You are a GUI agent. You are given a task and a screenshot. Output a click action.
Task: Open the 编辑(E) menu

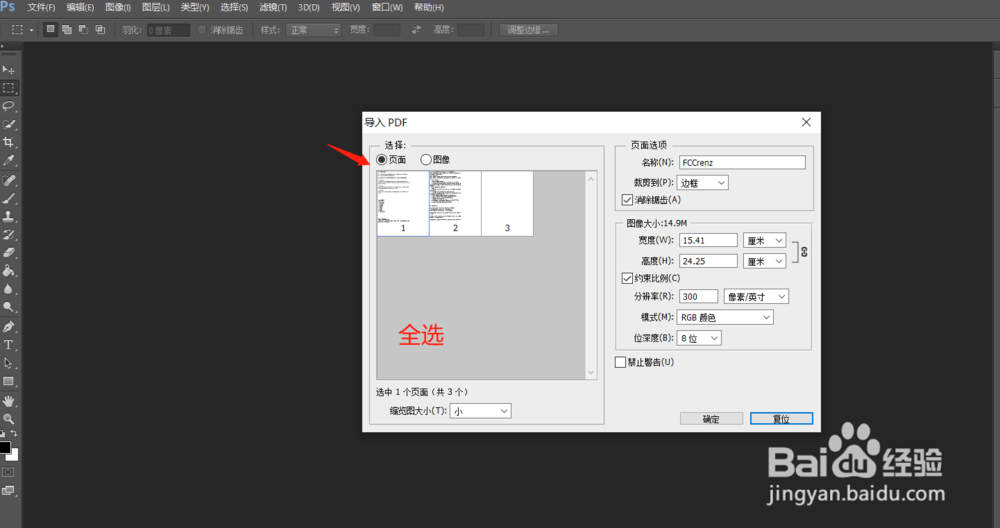point(80,8)
